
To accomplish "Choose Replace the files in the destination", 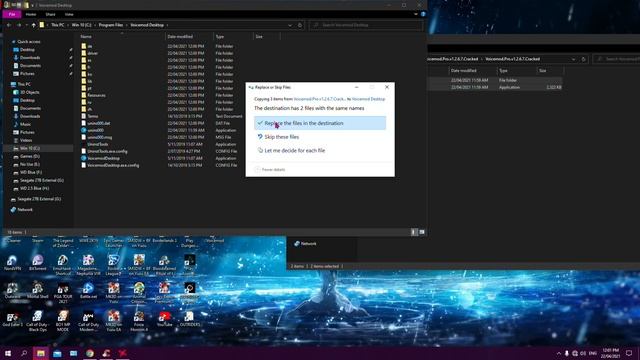I will [320, 123].
